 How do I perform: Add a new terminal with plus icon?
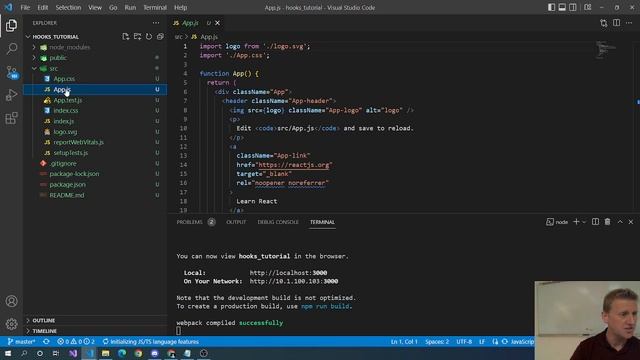pyautogui.click(x=576, y=222)
